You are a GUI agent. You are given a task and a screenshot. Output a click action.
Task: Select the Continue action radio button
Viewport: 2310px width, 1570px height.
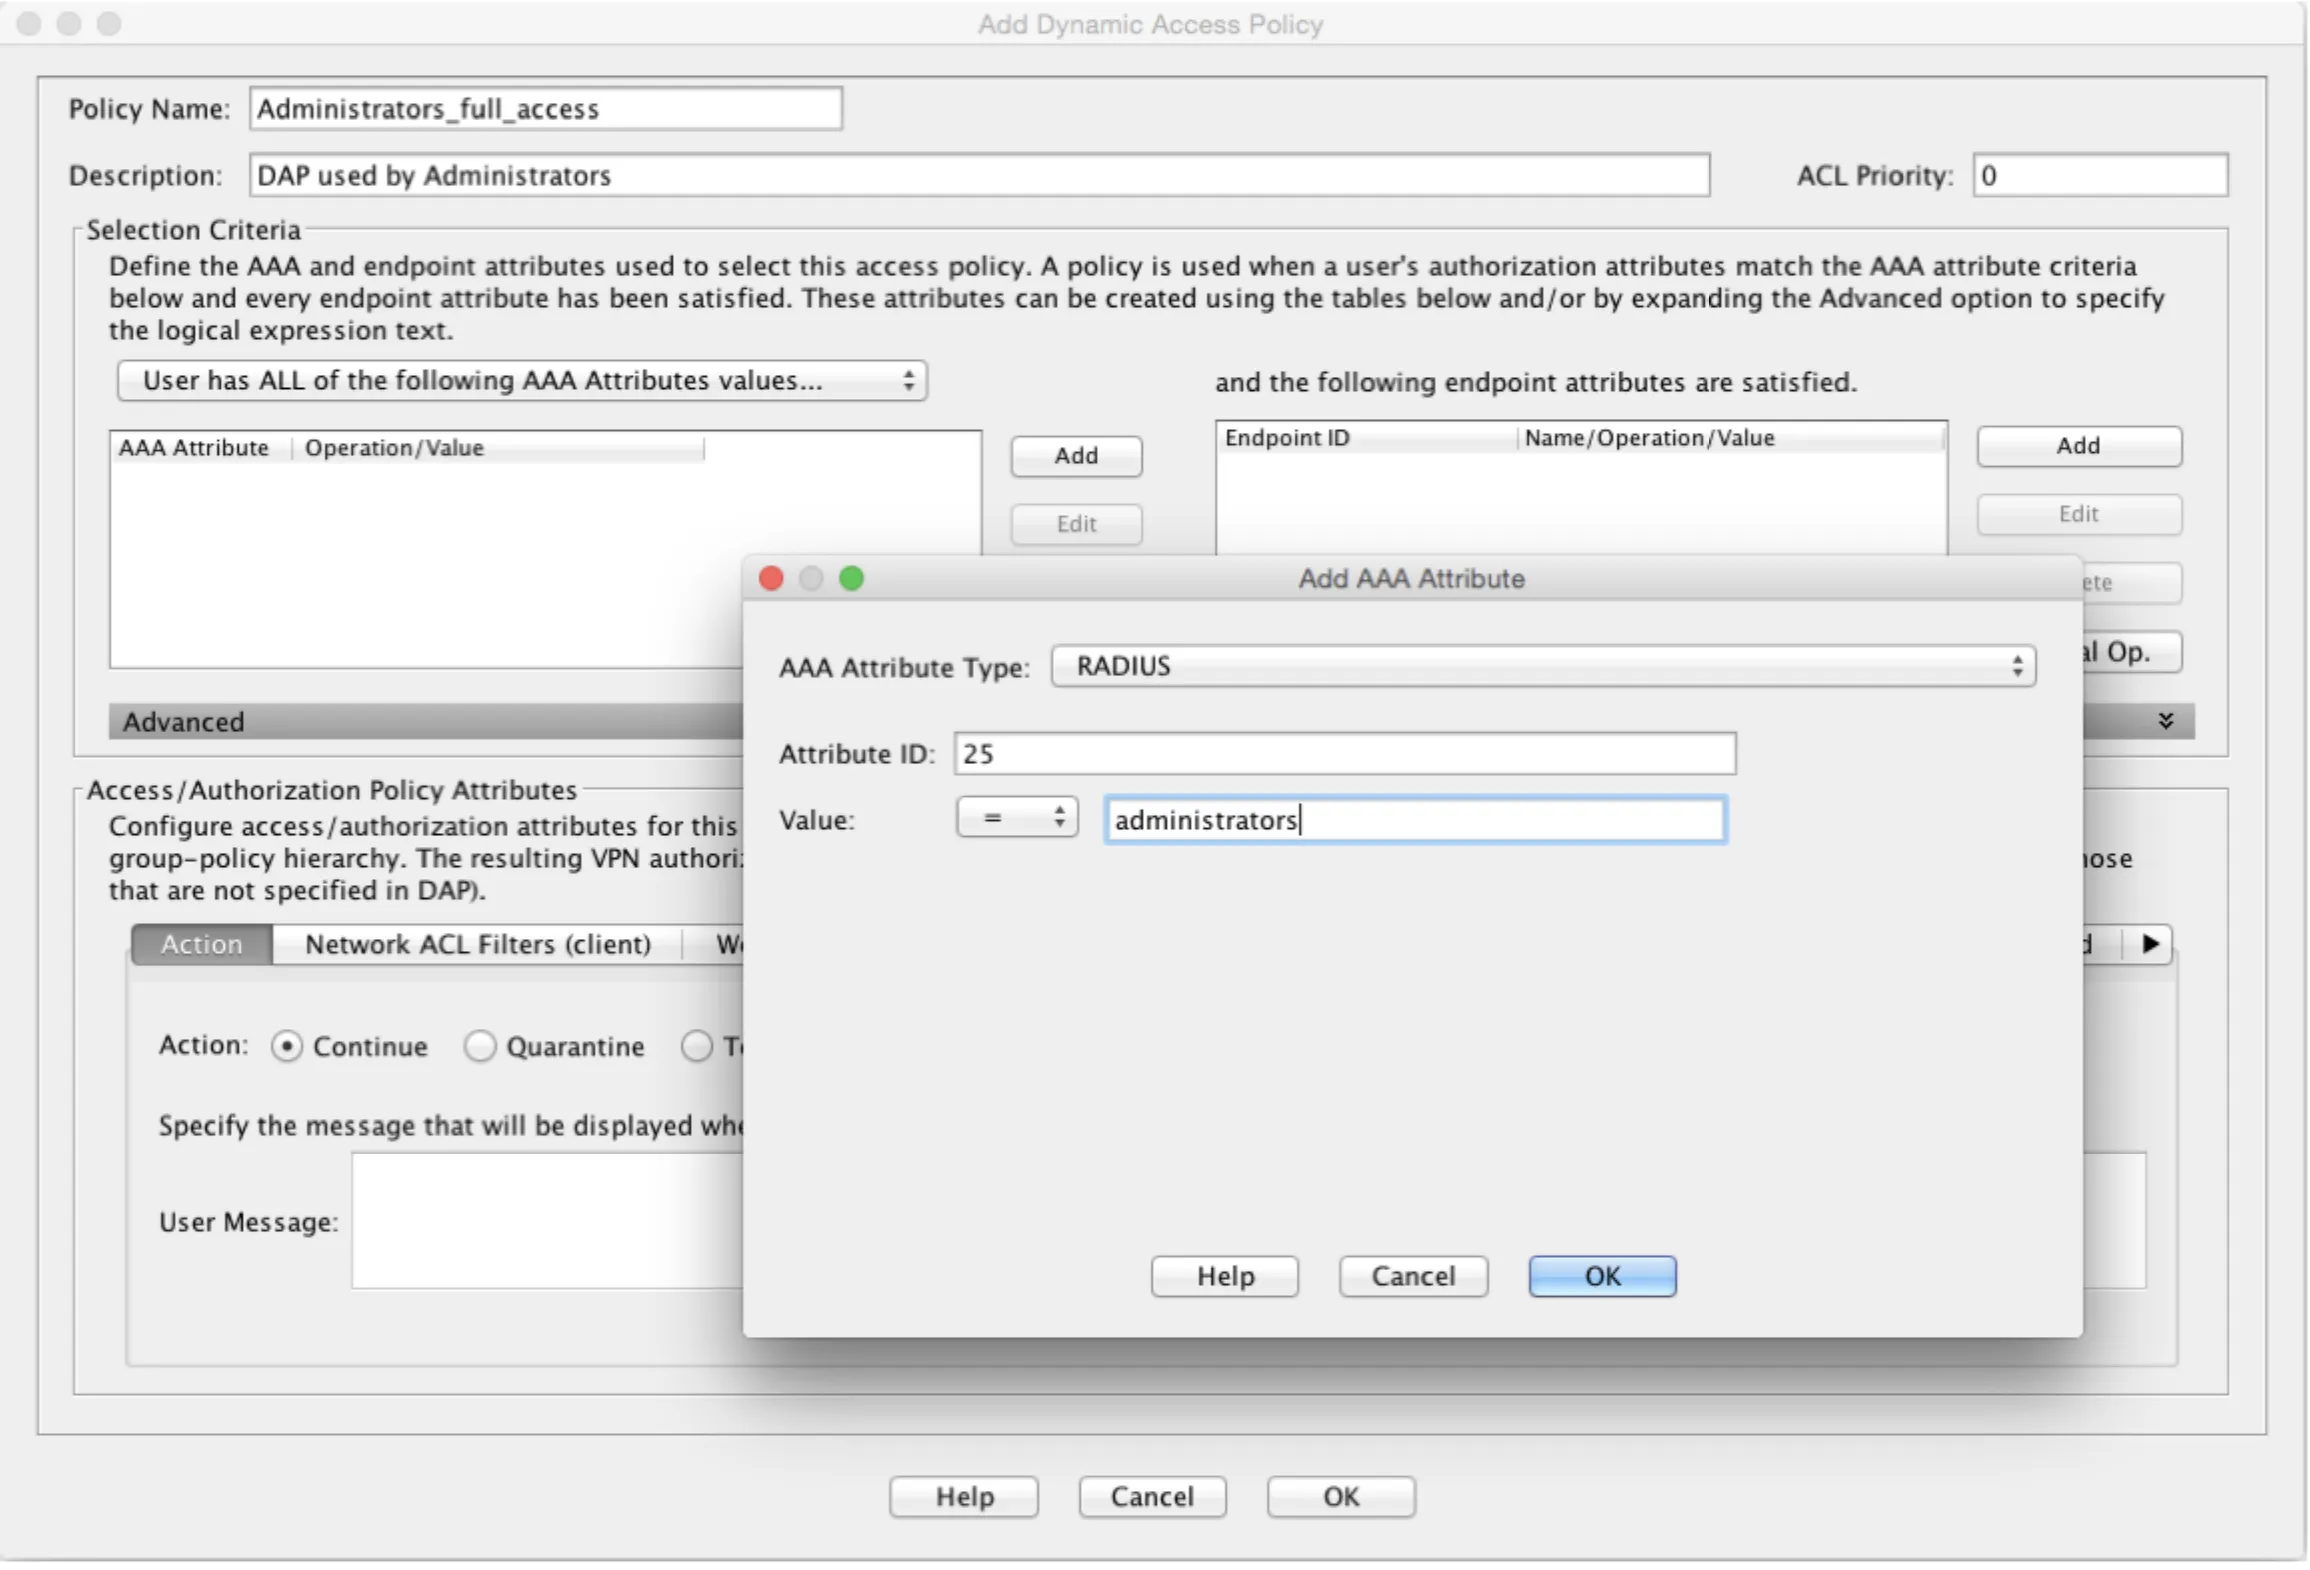288,1046
